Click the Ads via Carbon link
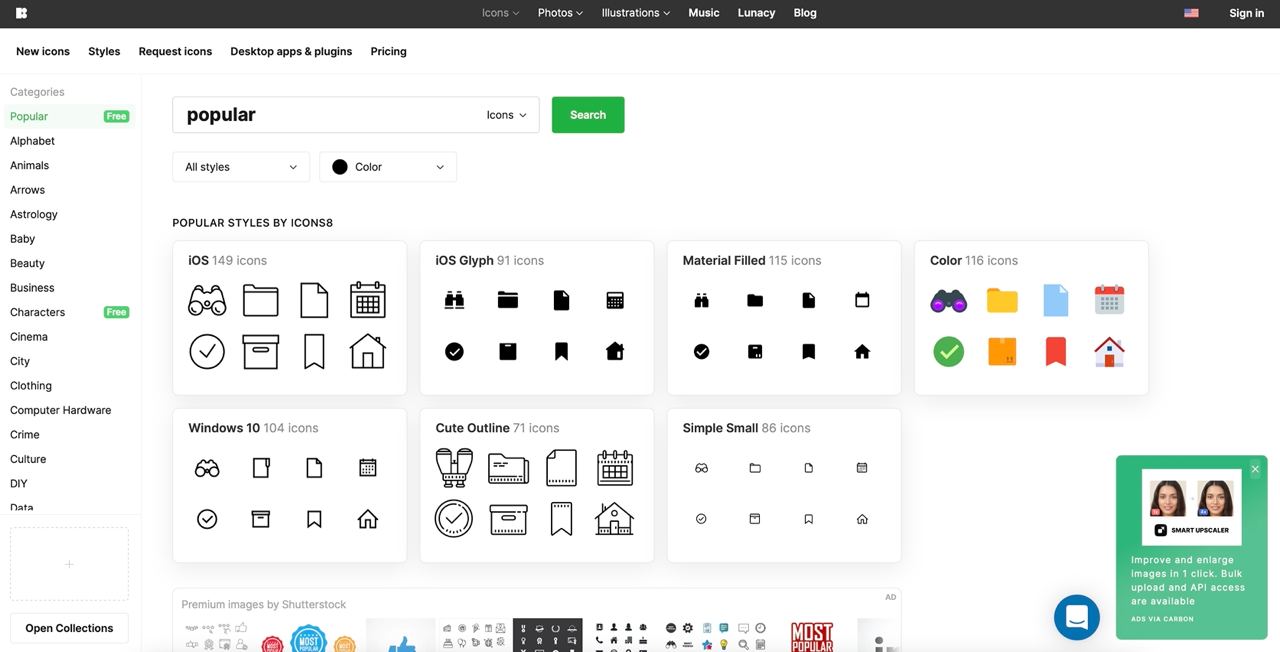This screenshot has height=652, width=1280. click(1162, 619)
